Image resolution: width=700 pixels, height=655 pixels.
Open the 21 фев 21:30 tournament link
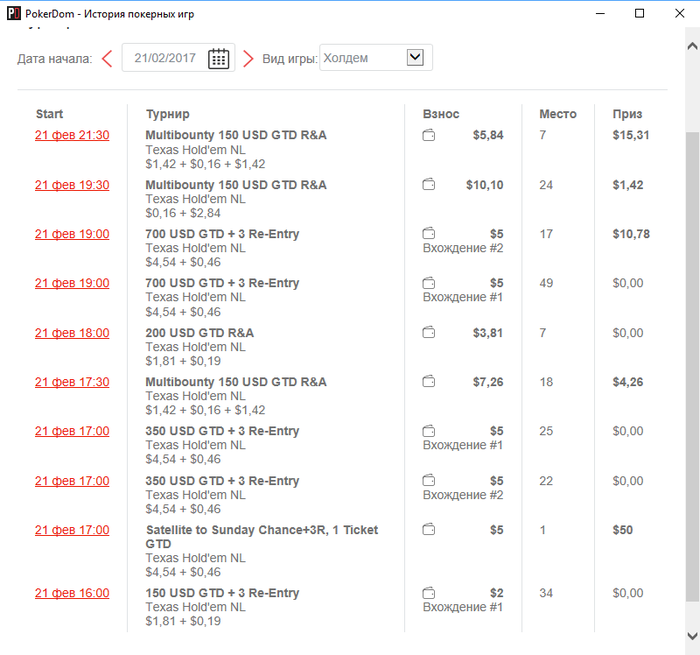coord(72,135)
